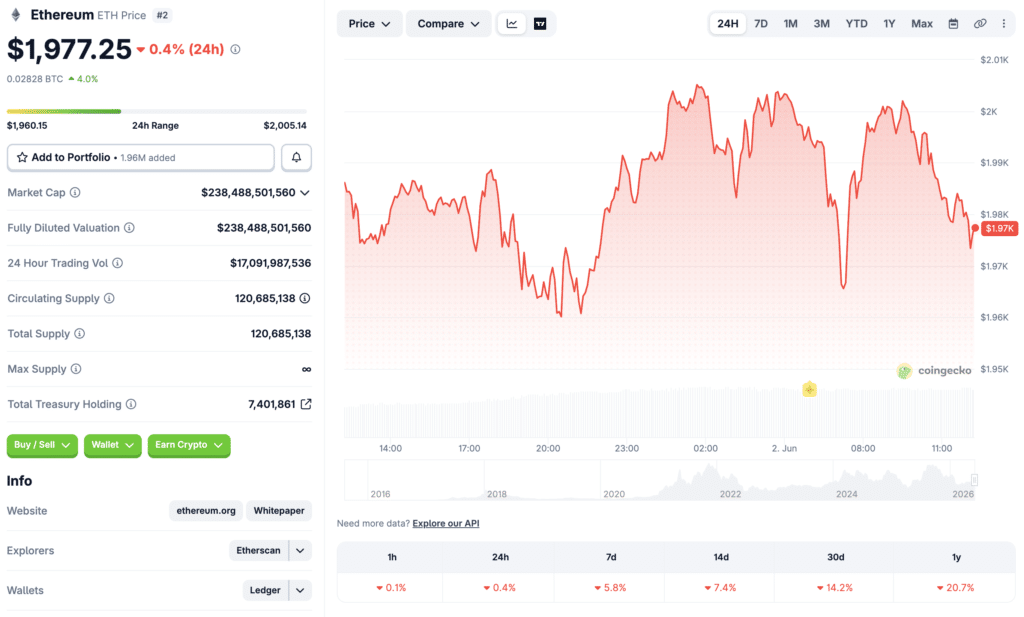Open the calendar date range icon
Screen dimensions: 1024x617
(x=953, y=24)
